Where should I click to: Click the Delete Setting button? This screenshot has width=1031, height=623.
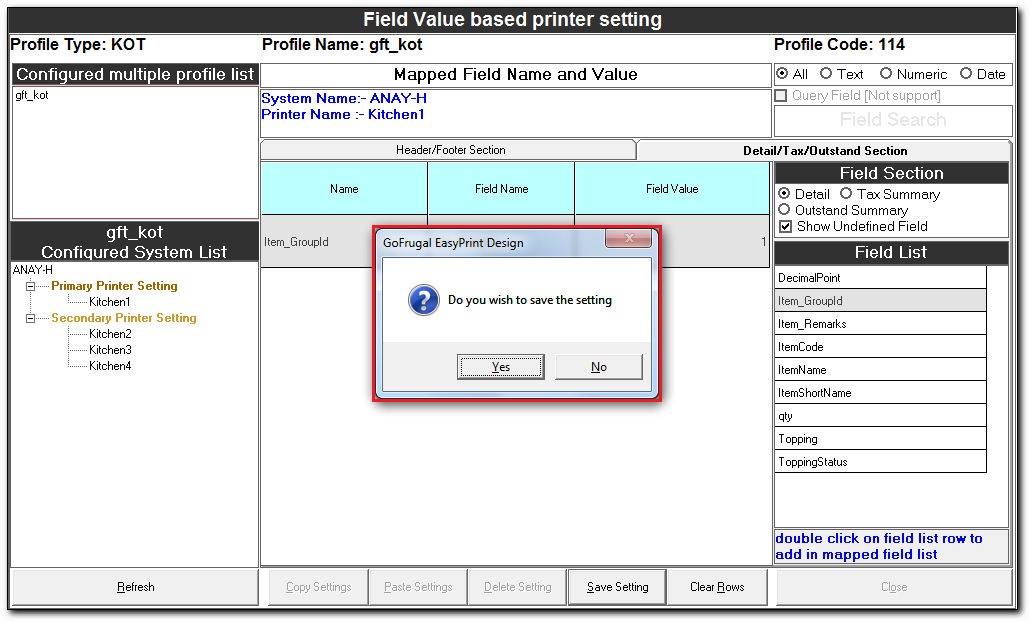click(x=517, y=587)
